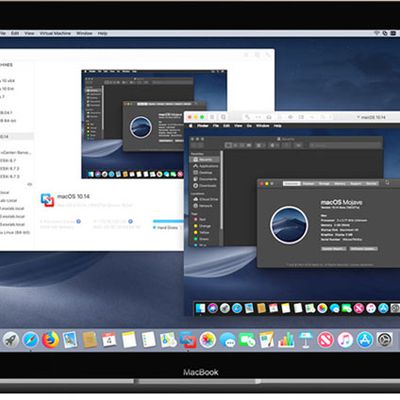
Task: Activate Siri in the guest VM dock
Action: [x=213, y=308]
